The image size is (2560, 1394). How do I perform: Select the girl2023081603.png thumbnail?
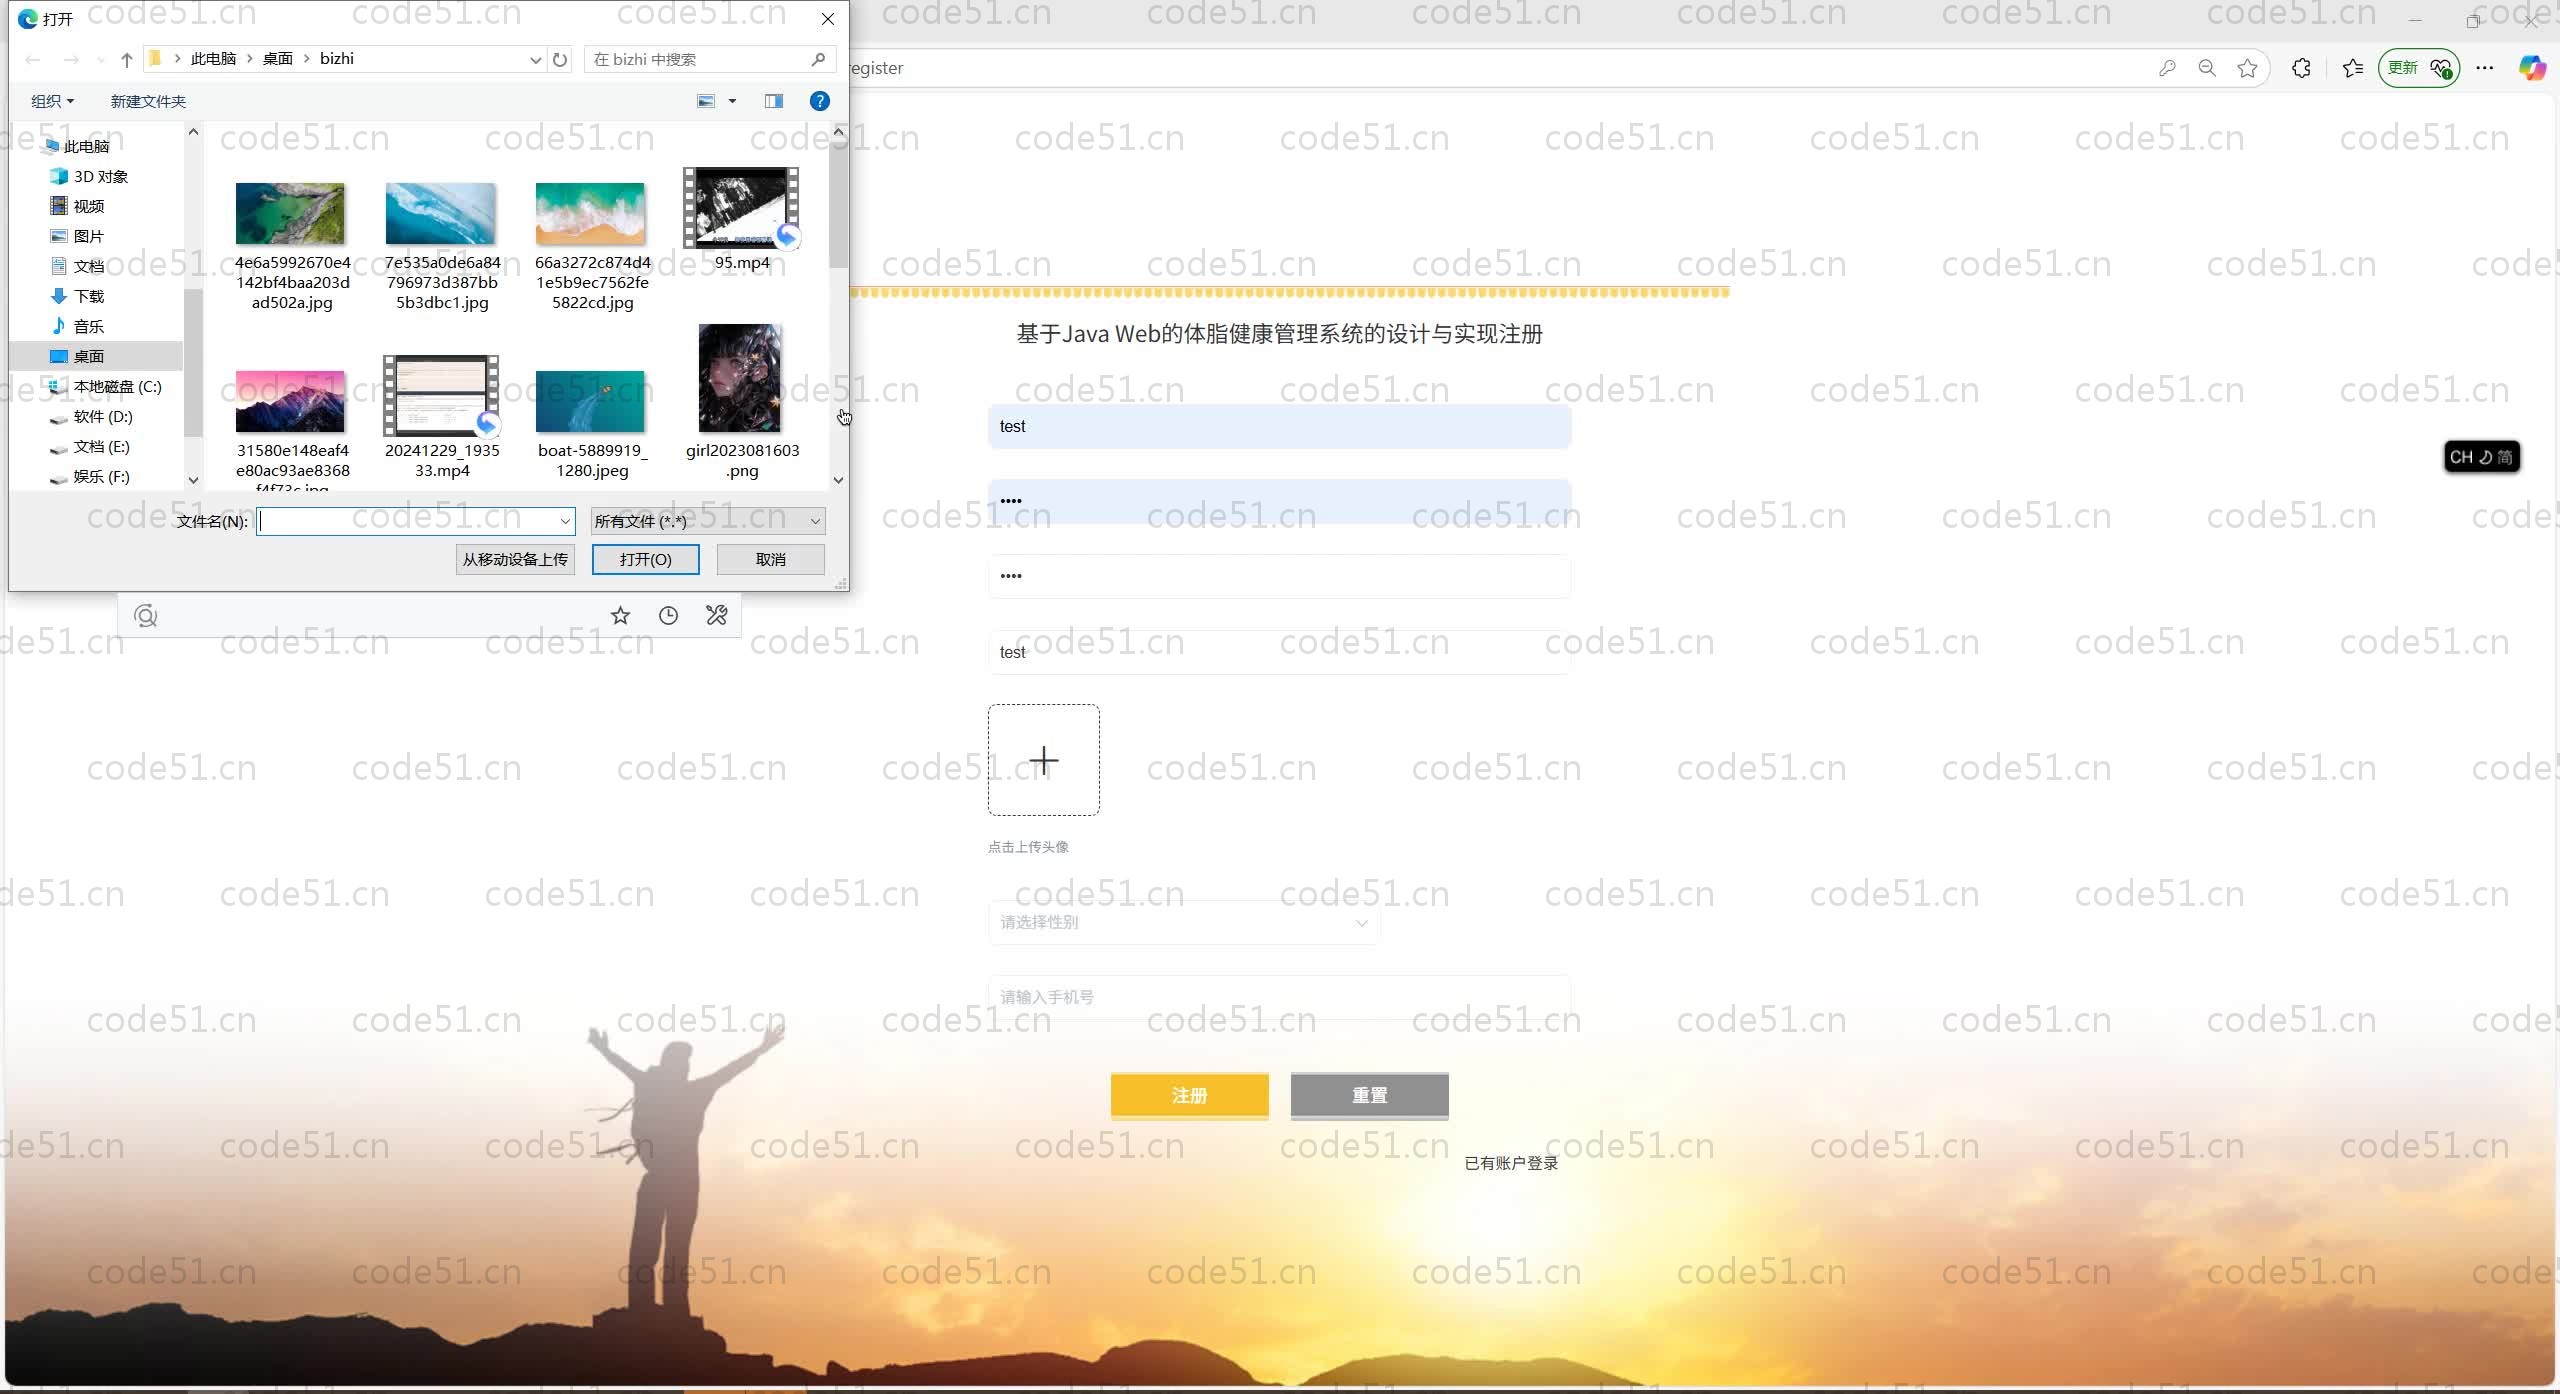741,380
